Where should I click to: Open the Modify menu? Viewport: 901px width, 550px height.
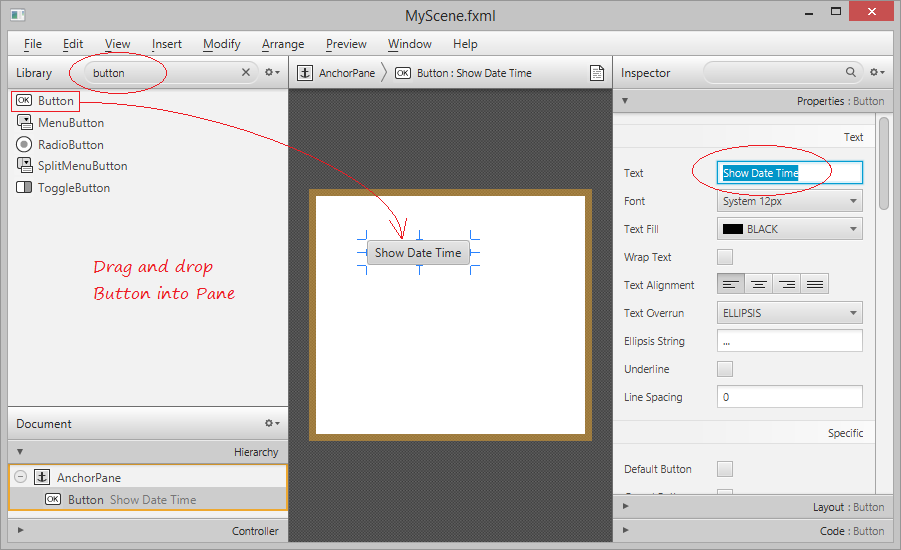point(221,44)
